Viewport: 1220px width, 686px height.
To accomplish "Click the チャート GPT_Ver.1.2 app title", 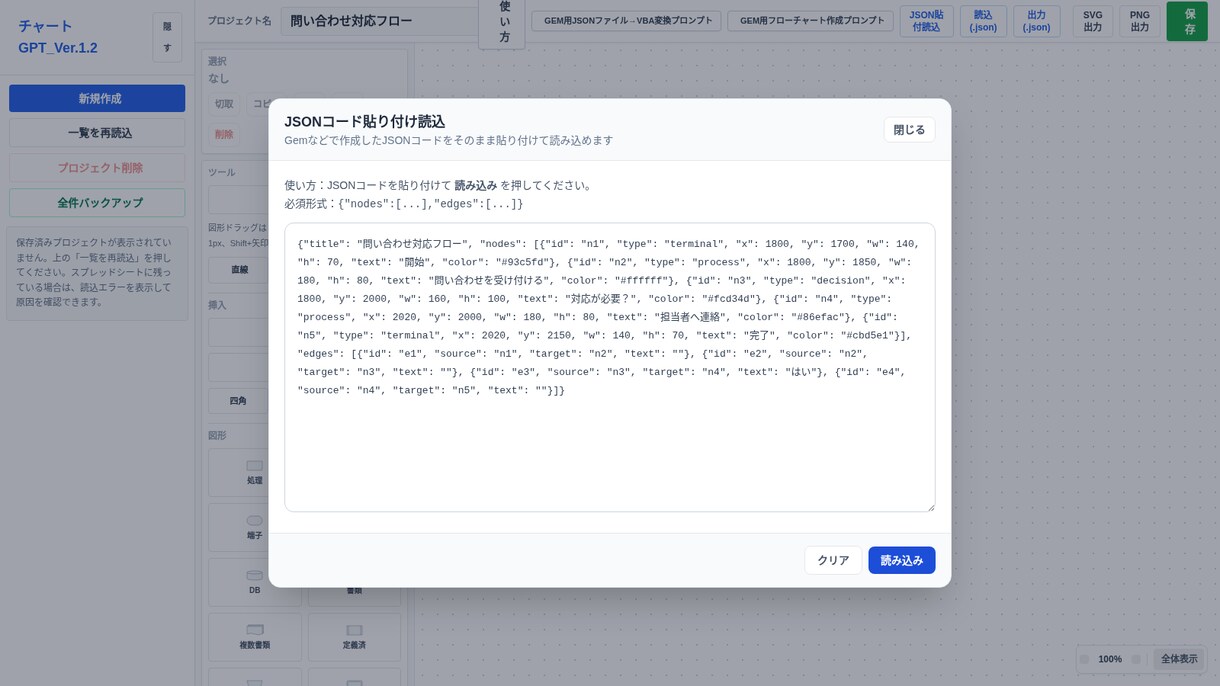I will (x=58, y=37).
